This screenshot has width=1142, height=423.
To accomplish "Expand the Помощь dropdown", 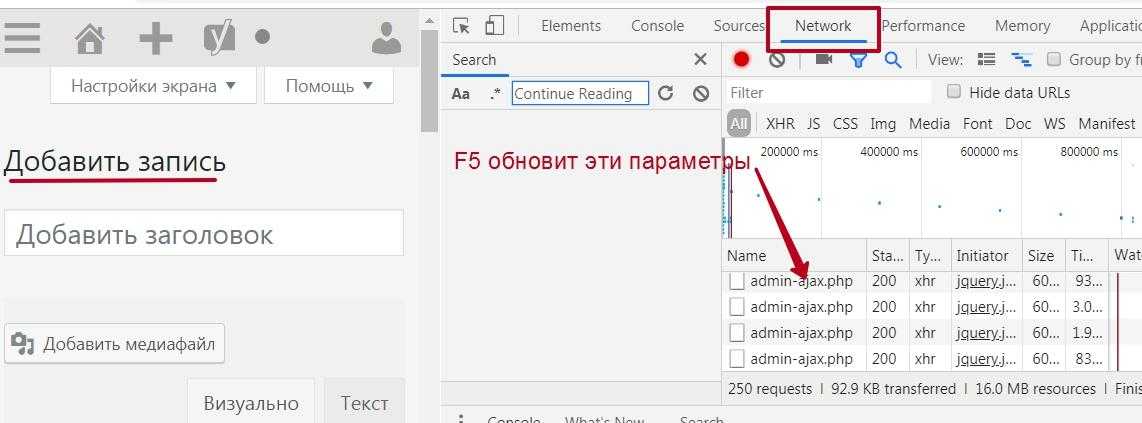I will tap(329, 86).
